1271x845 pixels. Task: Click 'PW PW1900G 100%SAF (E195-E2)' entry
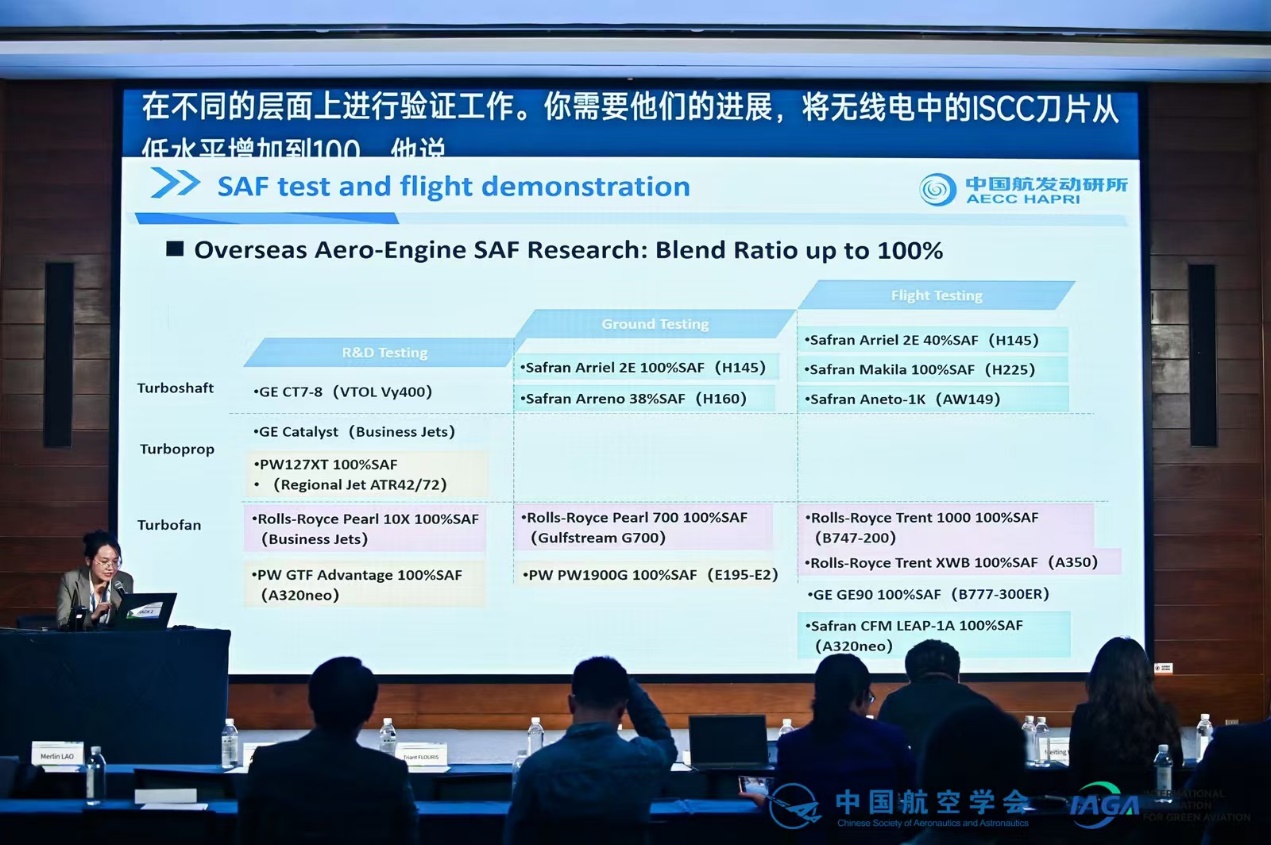[x=649, y=575]
